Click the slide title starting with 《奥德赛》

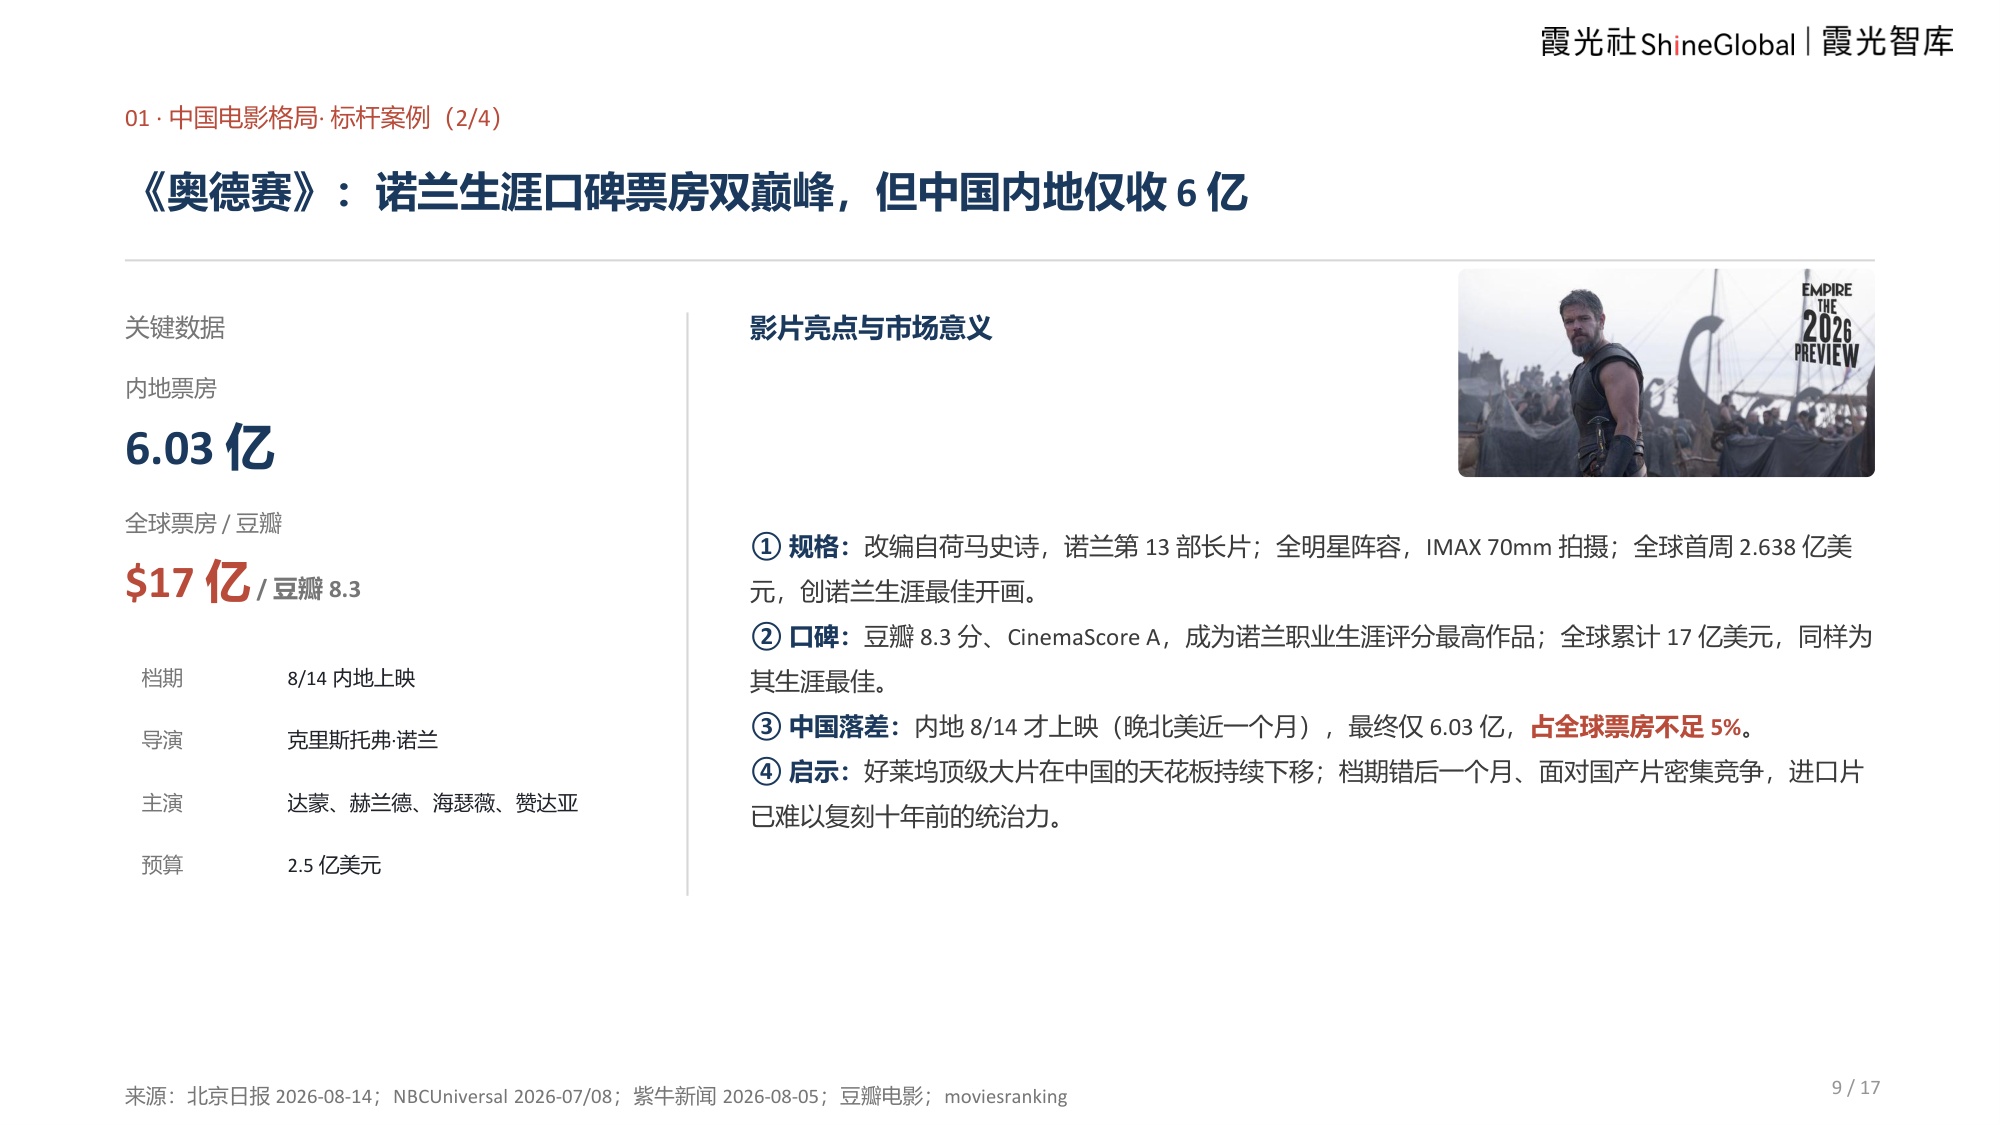click(x=692, y=192)
